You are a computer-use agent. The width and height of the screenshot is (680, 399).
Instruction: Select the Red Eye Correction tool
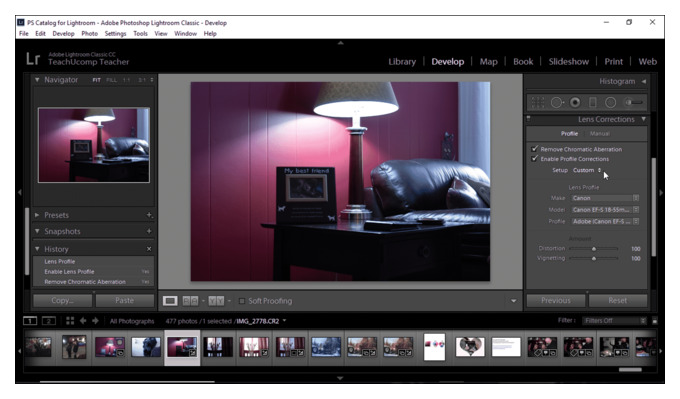click(x=575, y=102)
